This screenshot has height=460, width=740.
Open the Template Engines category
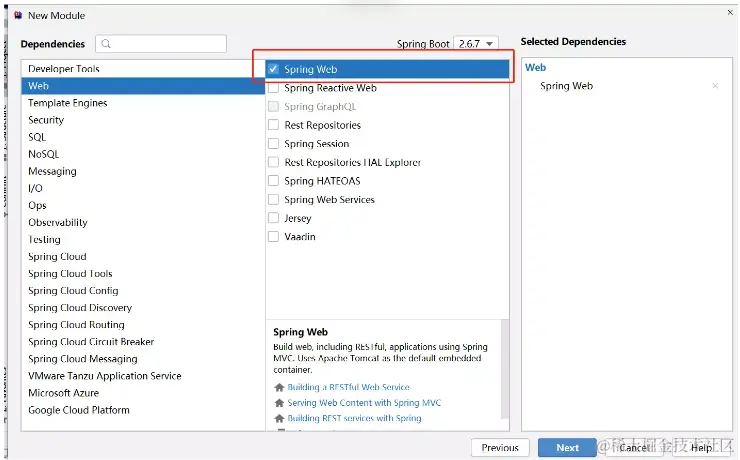(143, 103)
